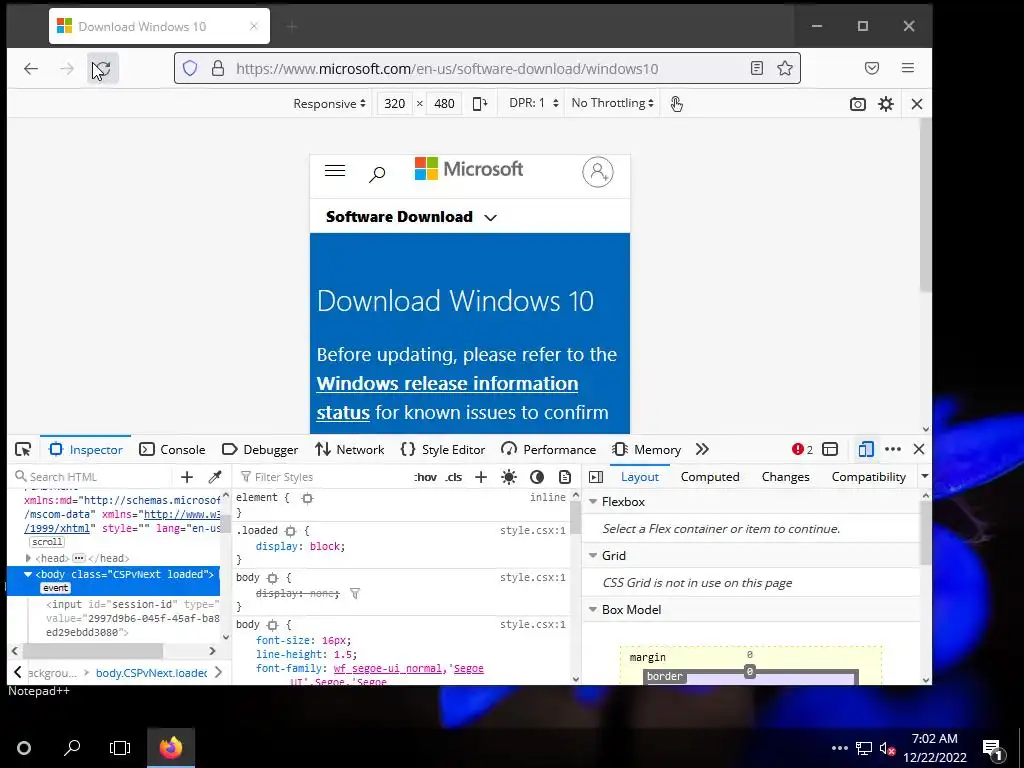Activate the pick element tool
This screenshot has height=768, width=1024.
(x=24, y=449)
